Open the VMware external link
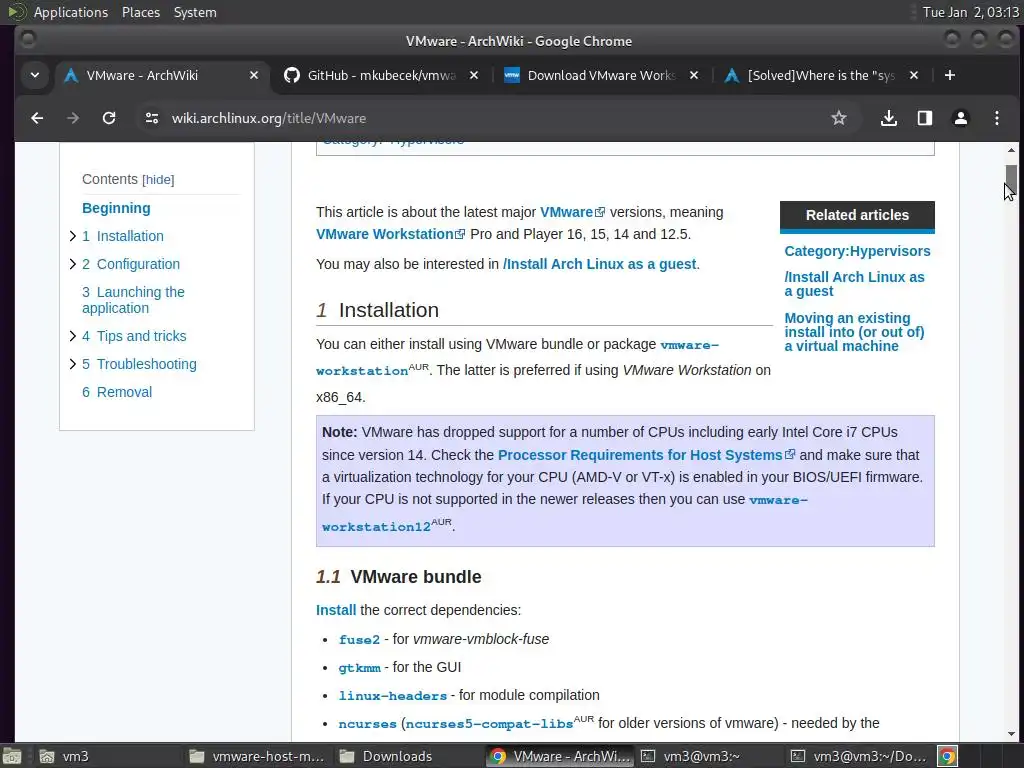The image size is (1024, 768). click(572, 212)
